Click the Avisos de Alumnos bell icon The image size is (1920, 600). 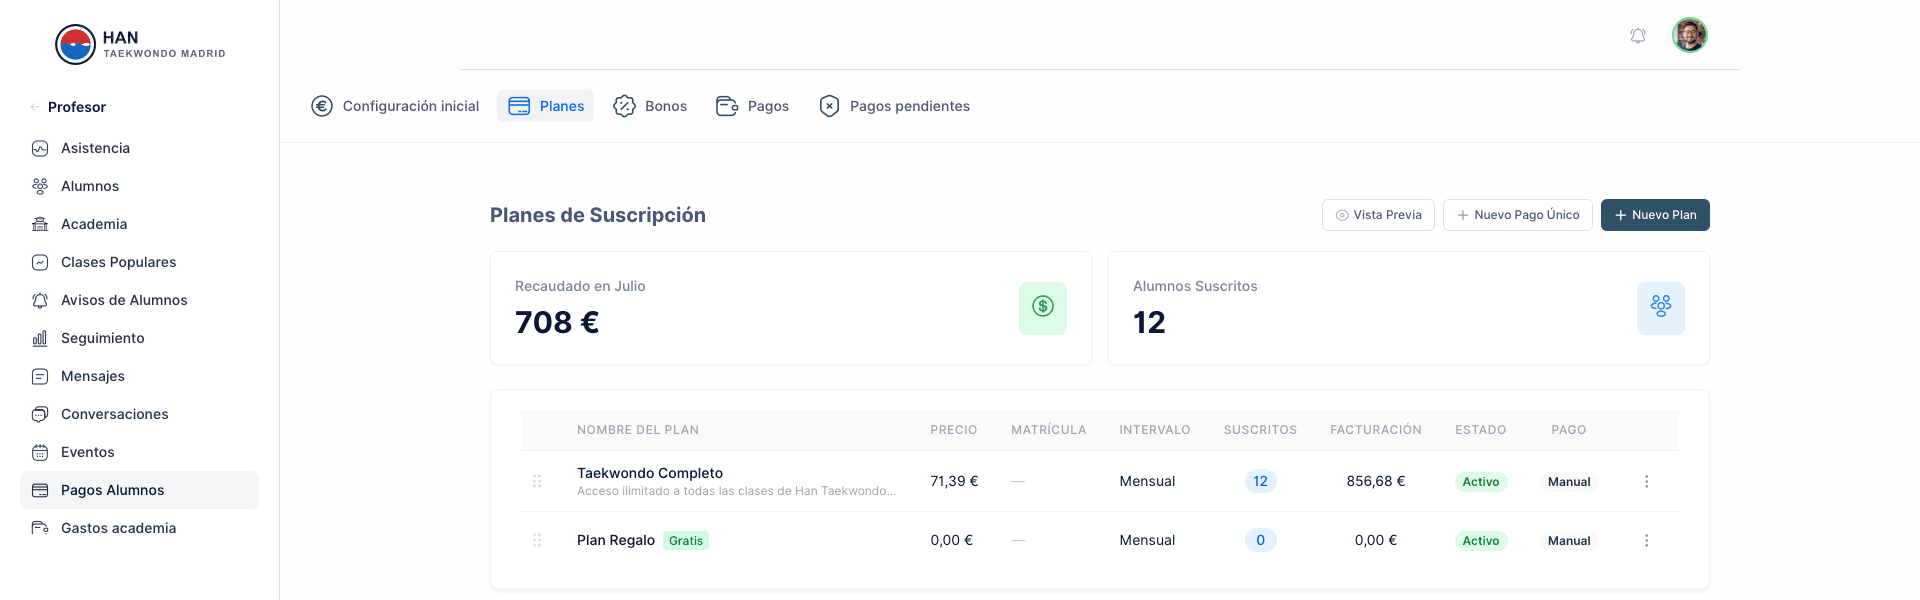40,300
